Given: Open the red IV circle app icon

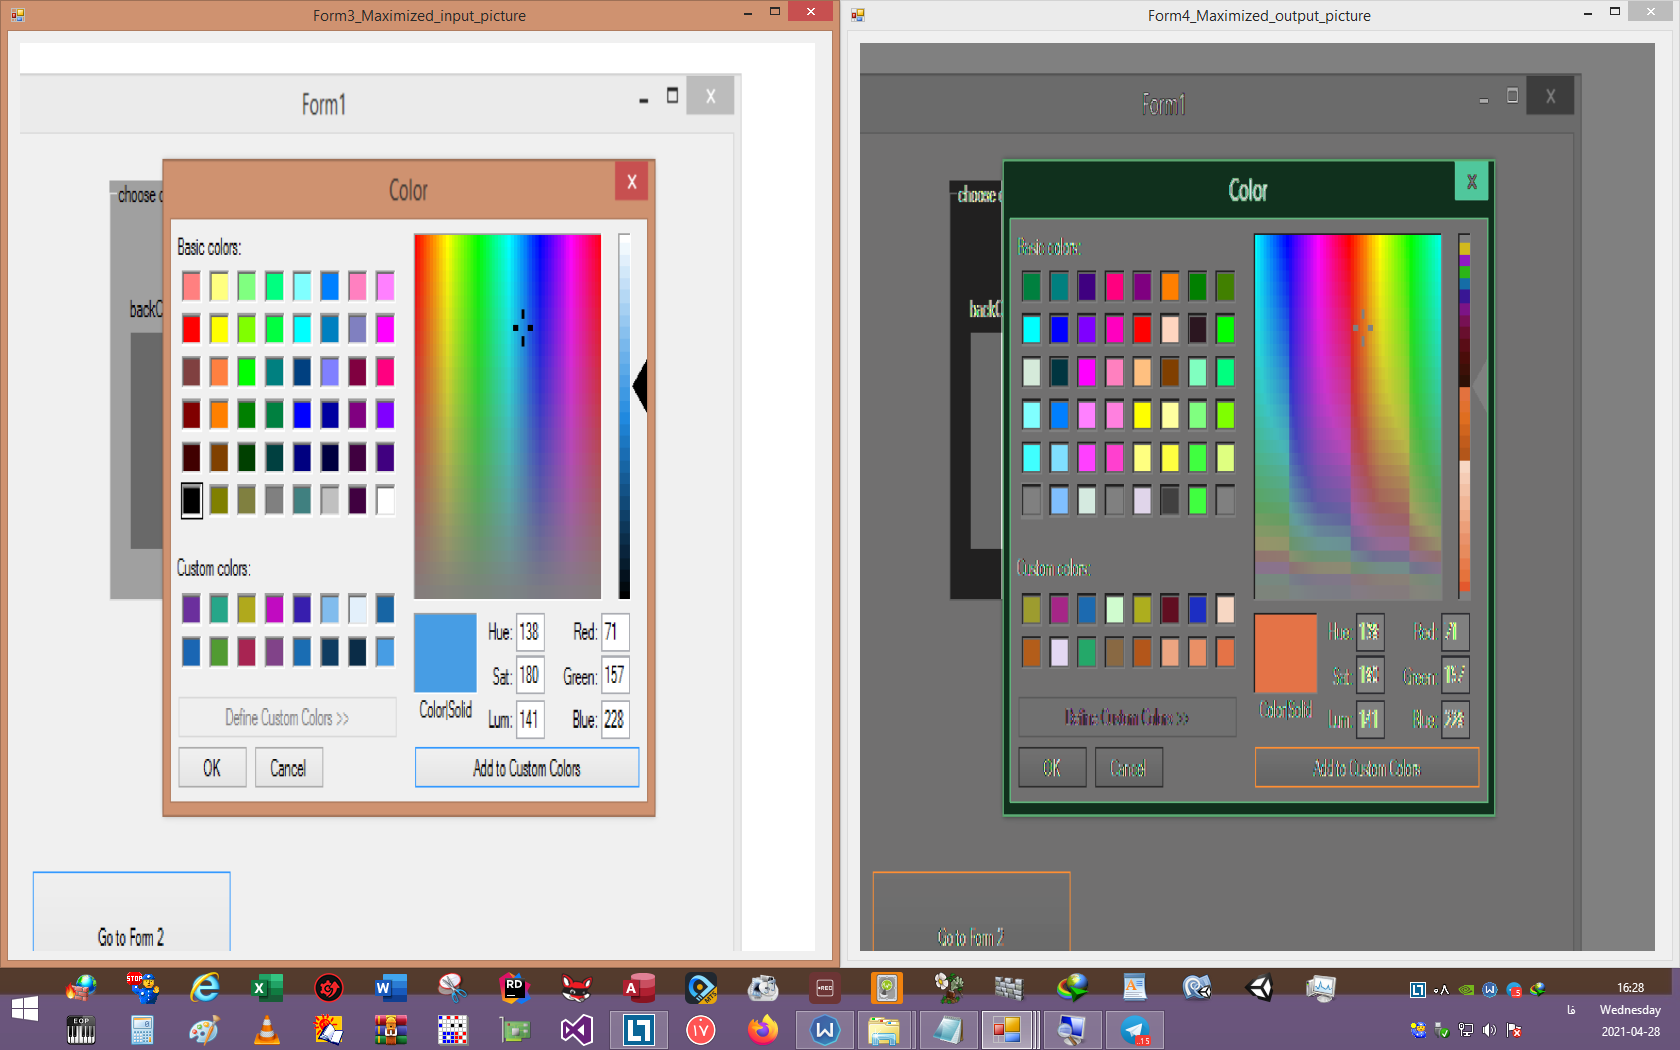Looking at the screenshot, I should (701, 1030).
